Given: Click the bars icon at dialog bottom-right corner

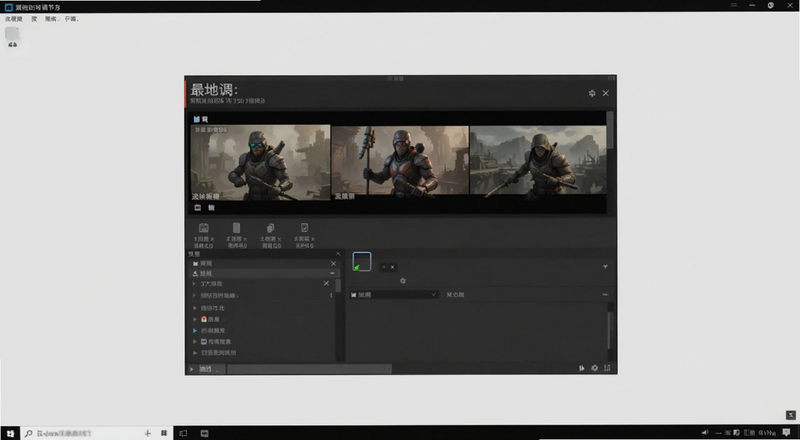Looking at the screenshot, I should click(607, 368).
